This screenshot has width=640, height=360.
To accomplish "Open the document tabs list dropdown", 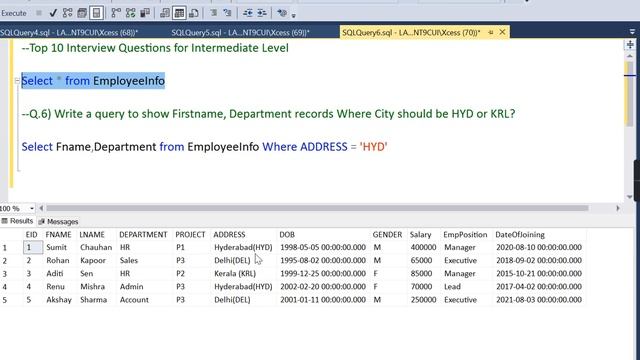I will [632, 32].
